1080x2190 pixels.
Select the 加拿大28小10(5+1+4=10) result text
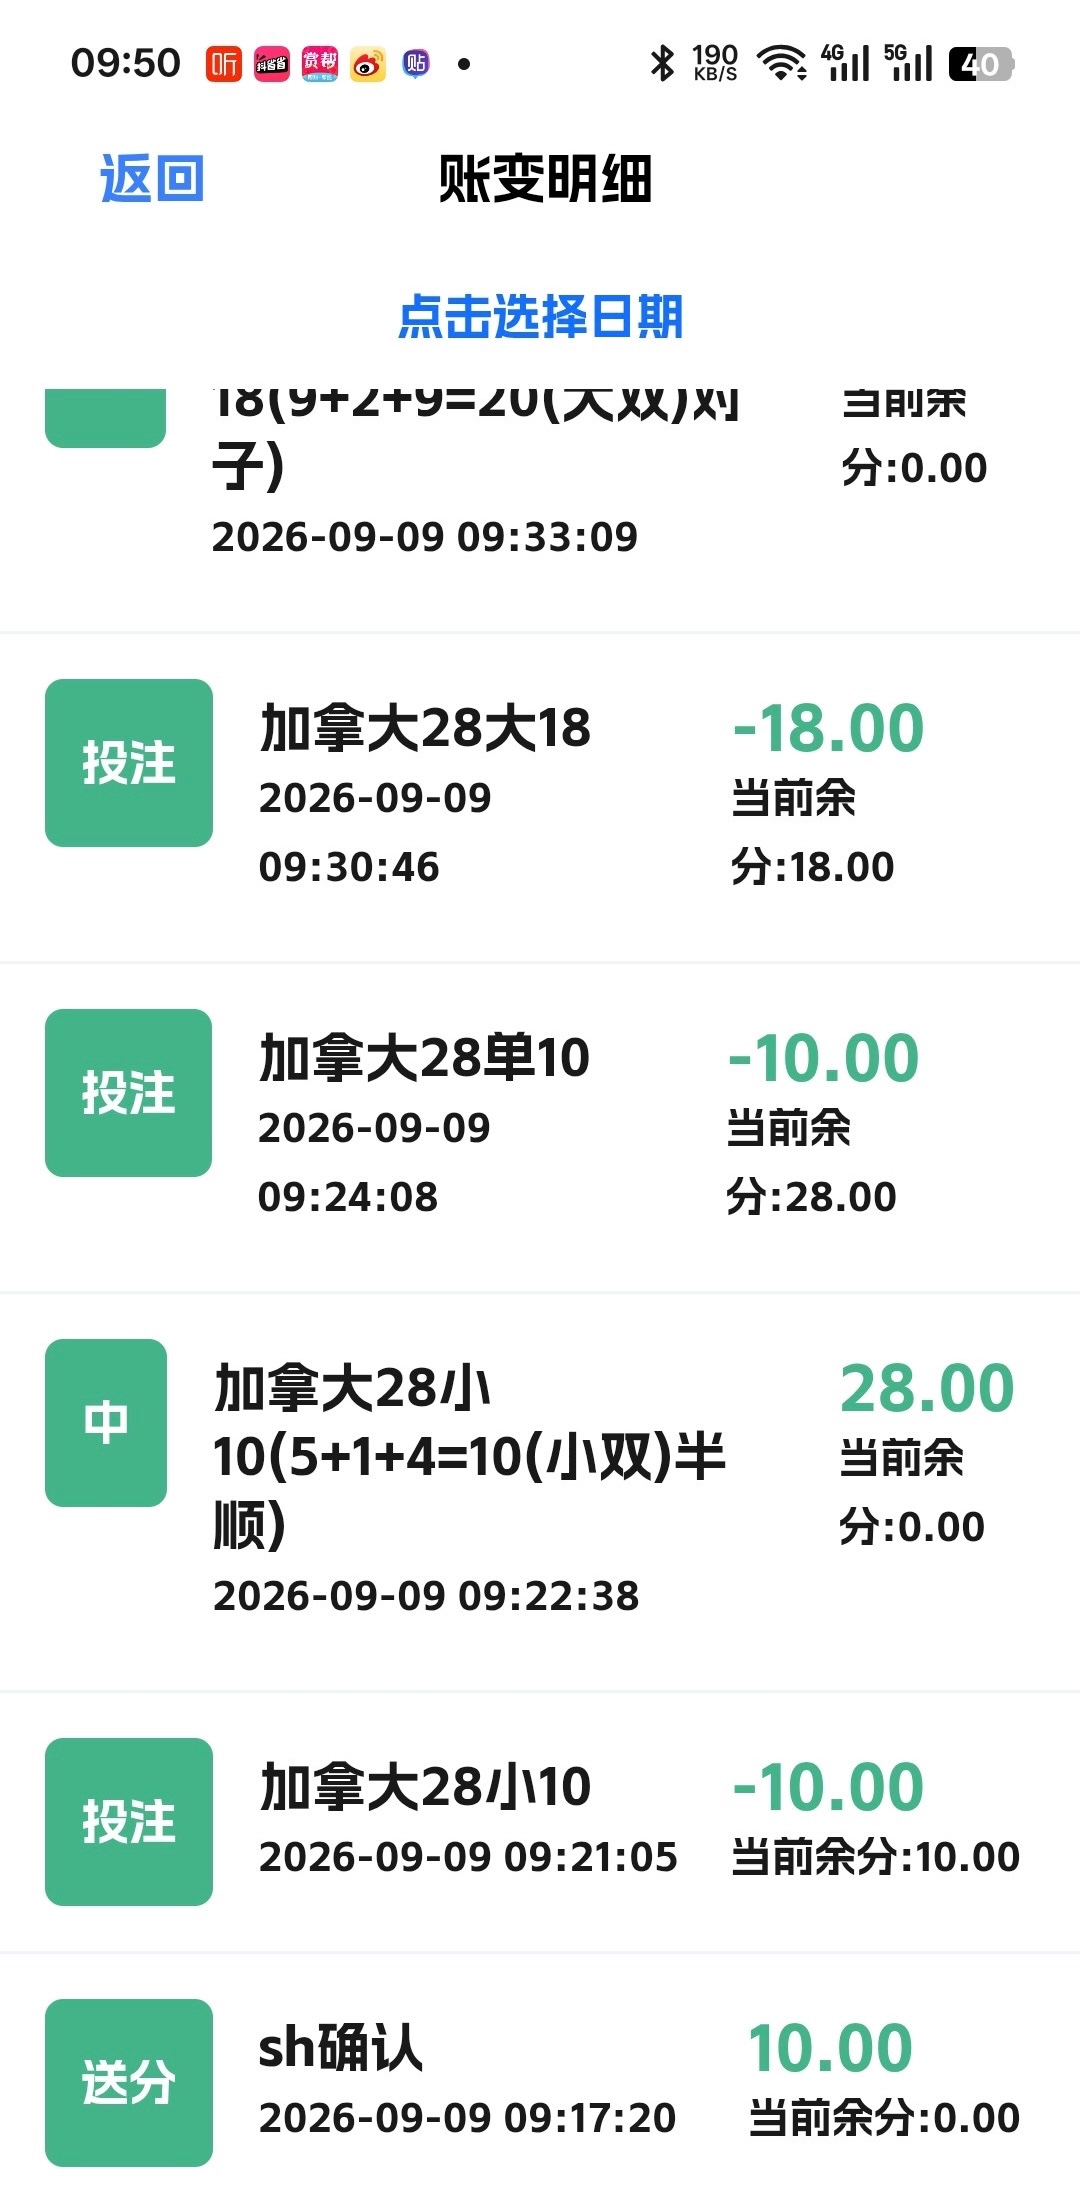pos(469,1456)
